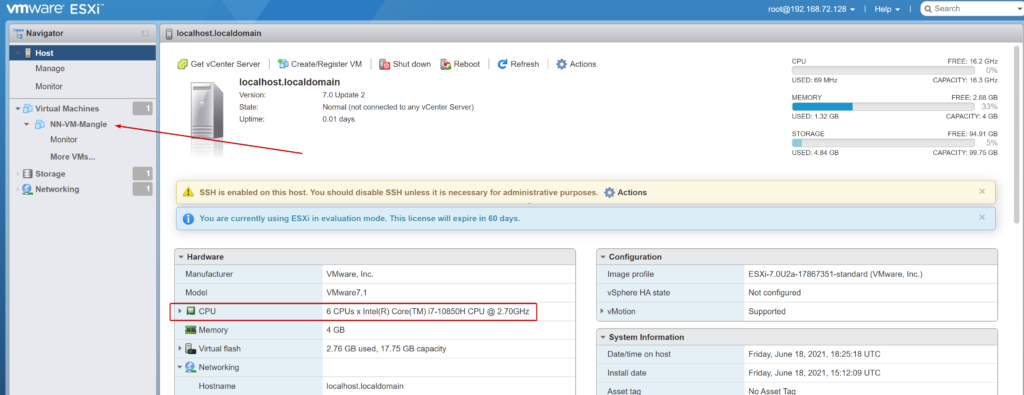Click the gear icon in SSH warning banner
1024x395 pixels.
(x=609, y=193)
